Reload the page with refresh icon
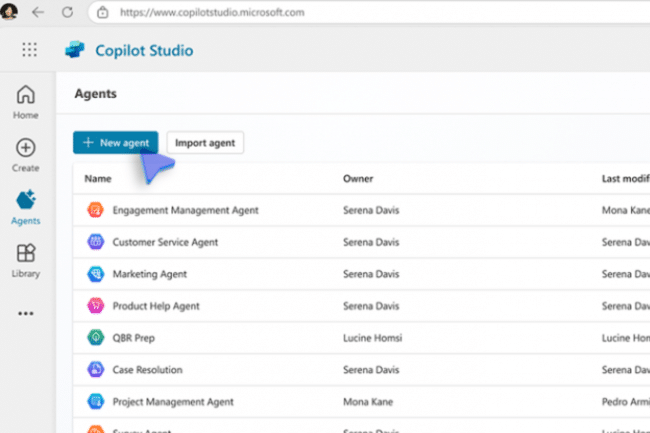This screenshot has width=650, height=433. tap(68, 12)
